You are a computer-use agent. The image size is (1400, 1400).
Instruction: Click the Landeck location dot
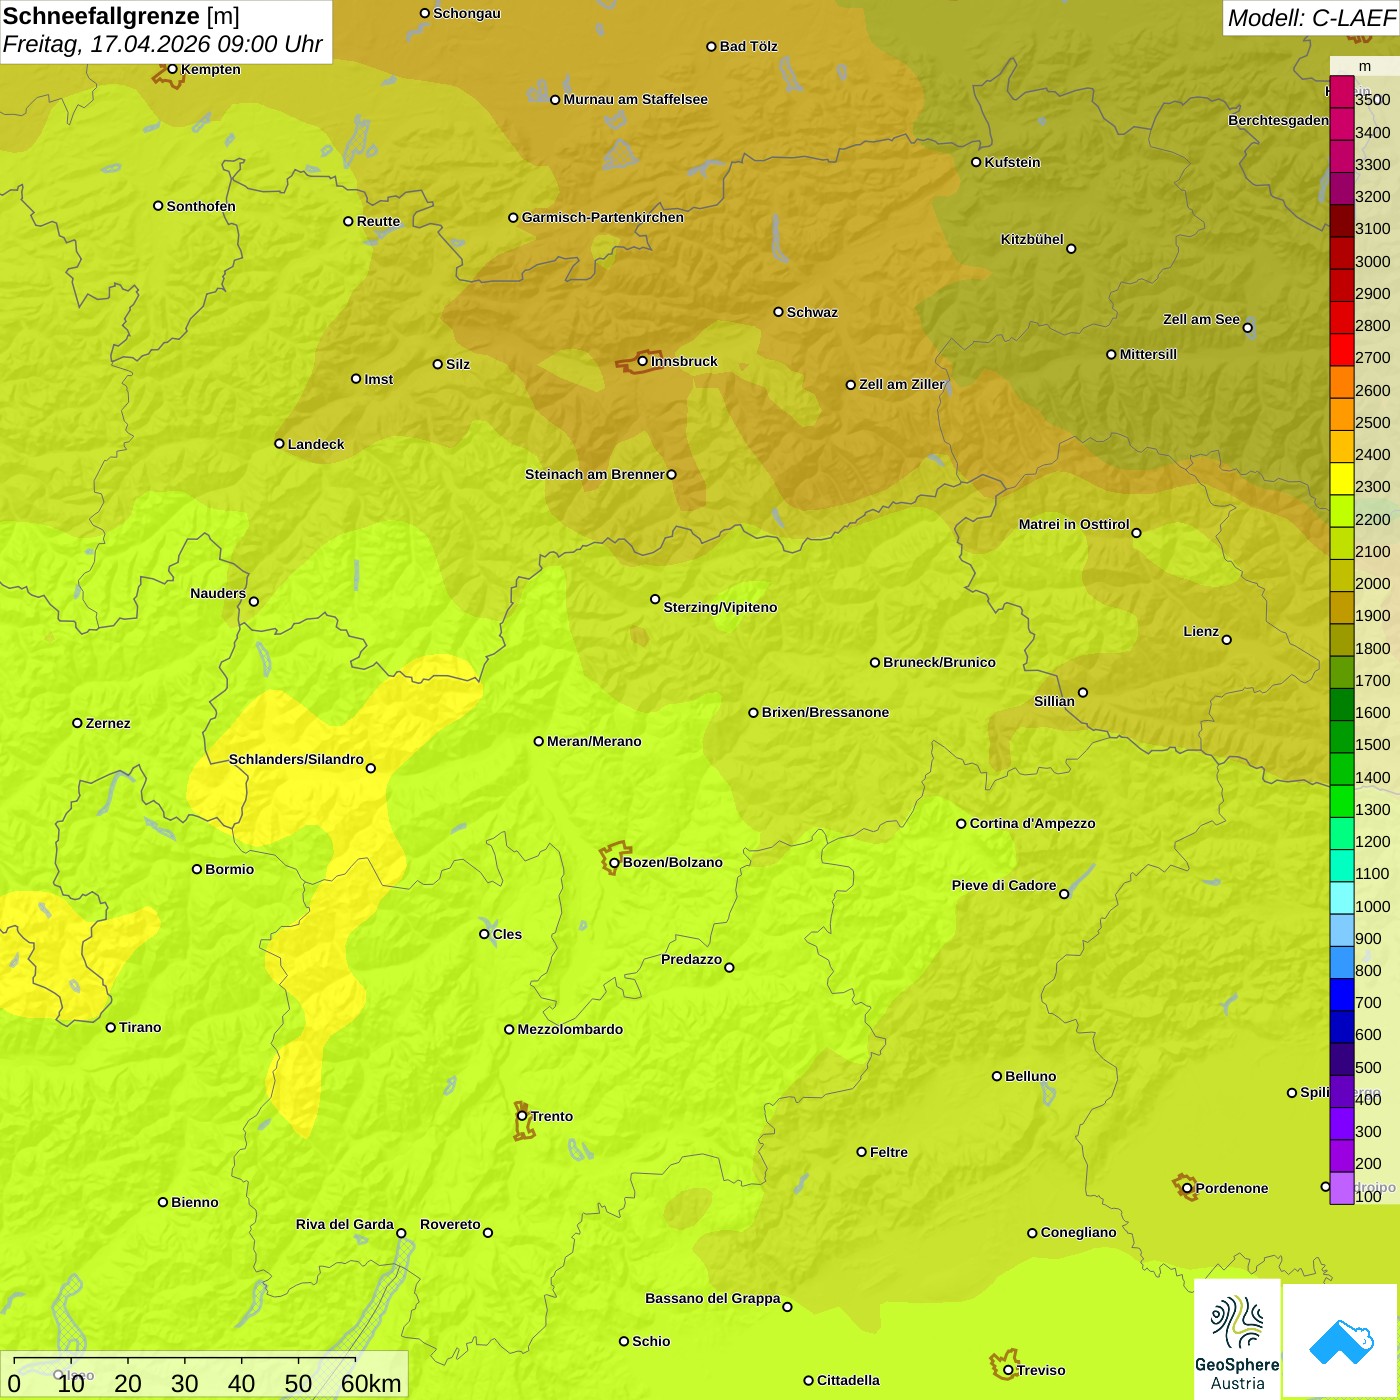click(x=279, y=444)
